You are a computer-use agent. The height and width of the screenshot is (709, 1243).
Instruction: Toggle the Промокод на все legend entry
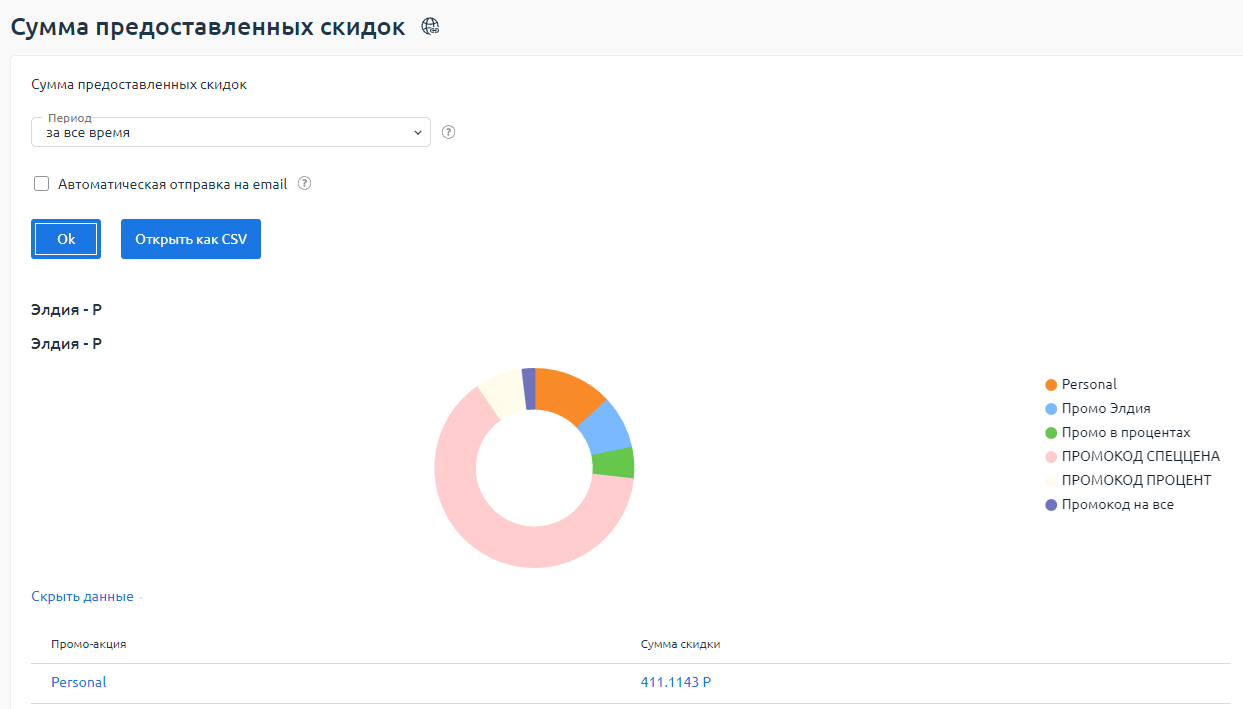pyautogui.click(x=1117, y=505)
